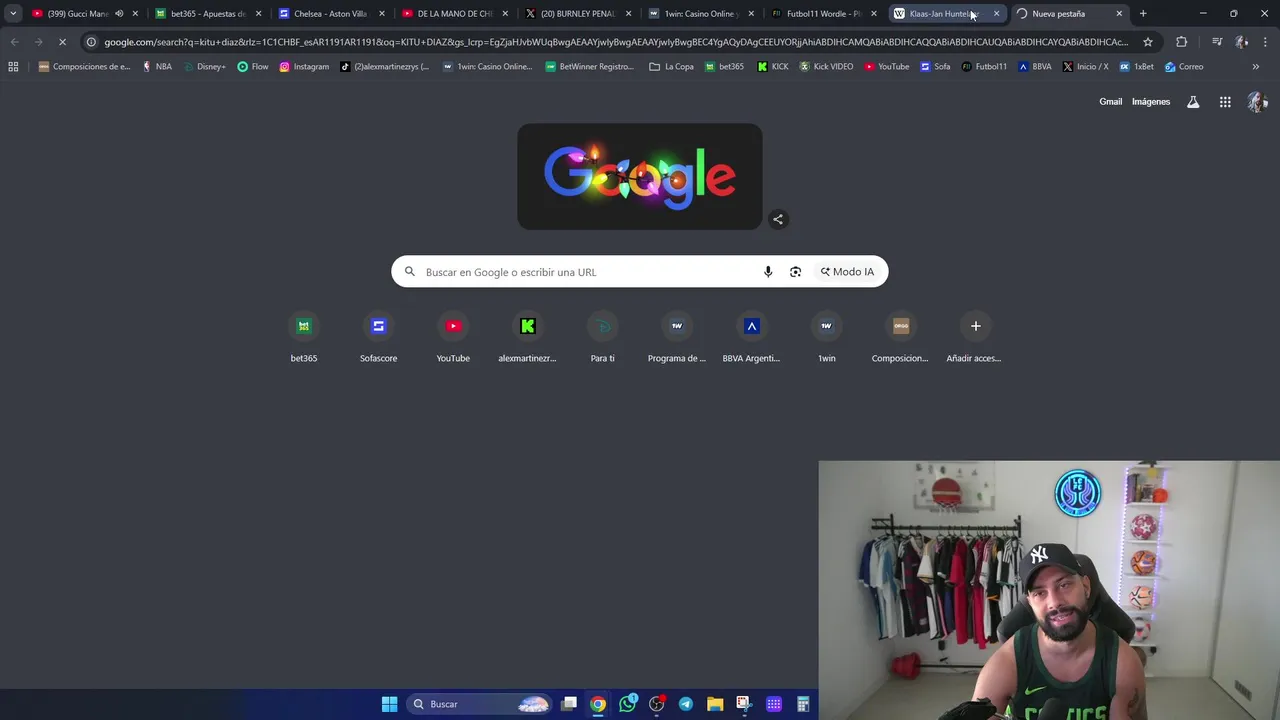Open the Sofascore shortcut tile
The image size is (1280, 720).
pos(378,338)
